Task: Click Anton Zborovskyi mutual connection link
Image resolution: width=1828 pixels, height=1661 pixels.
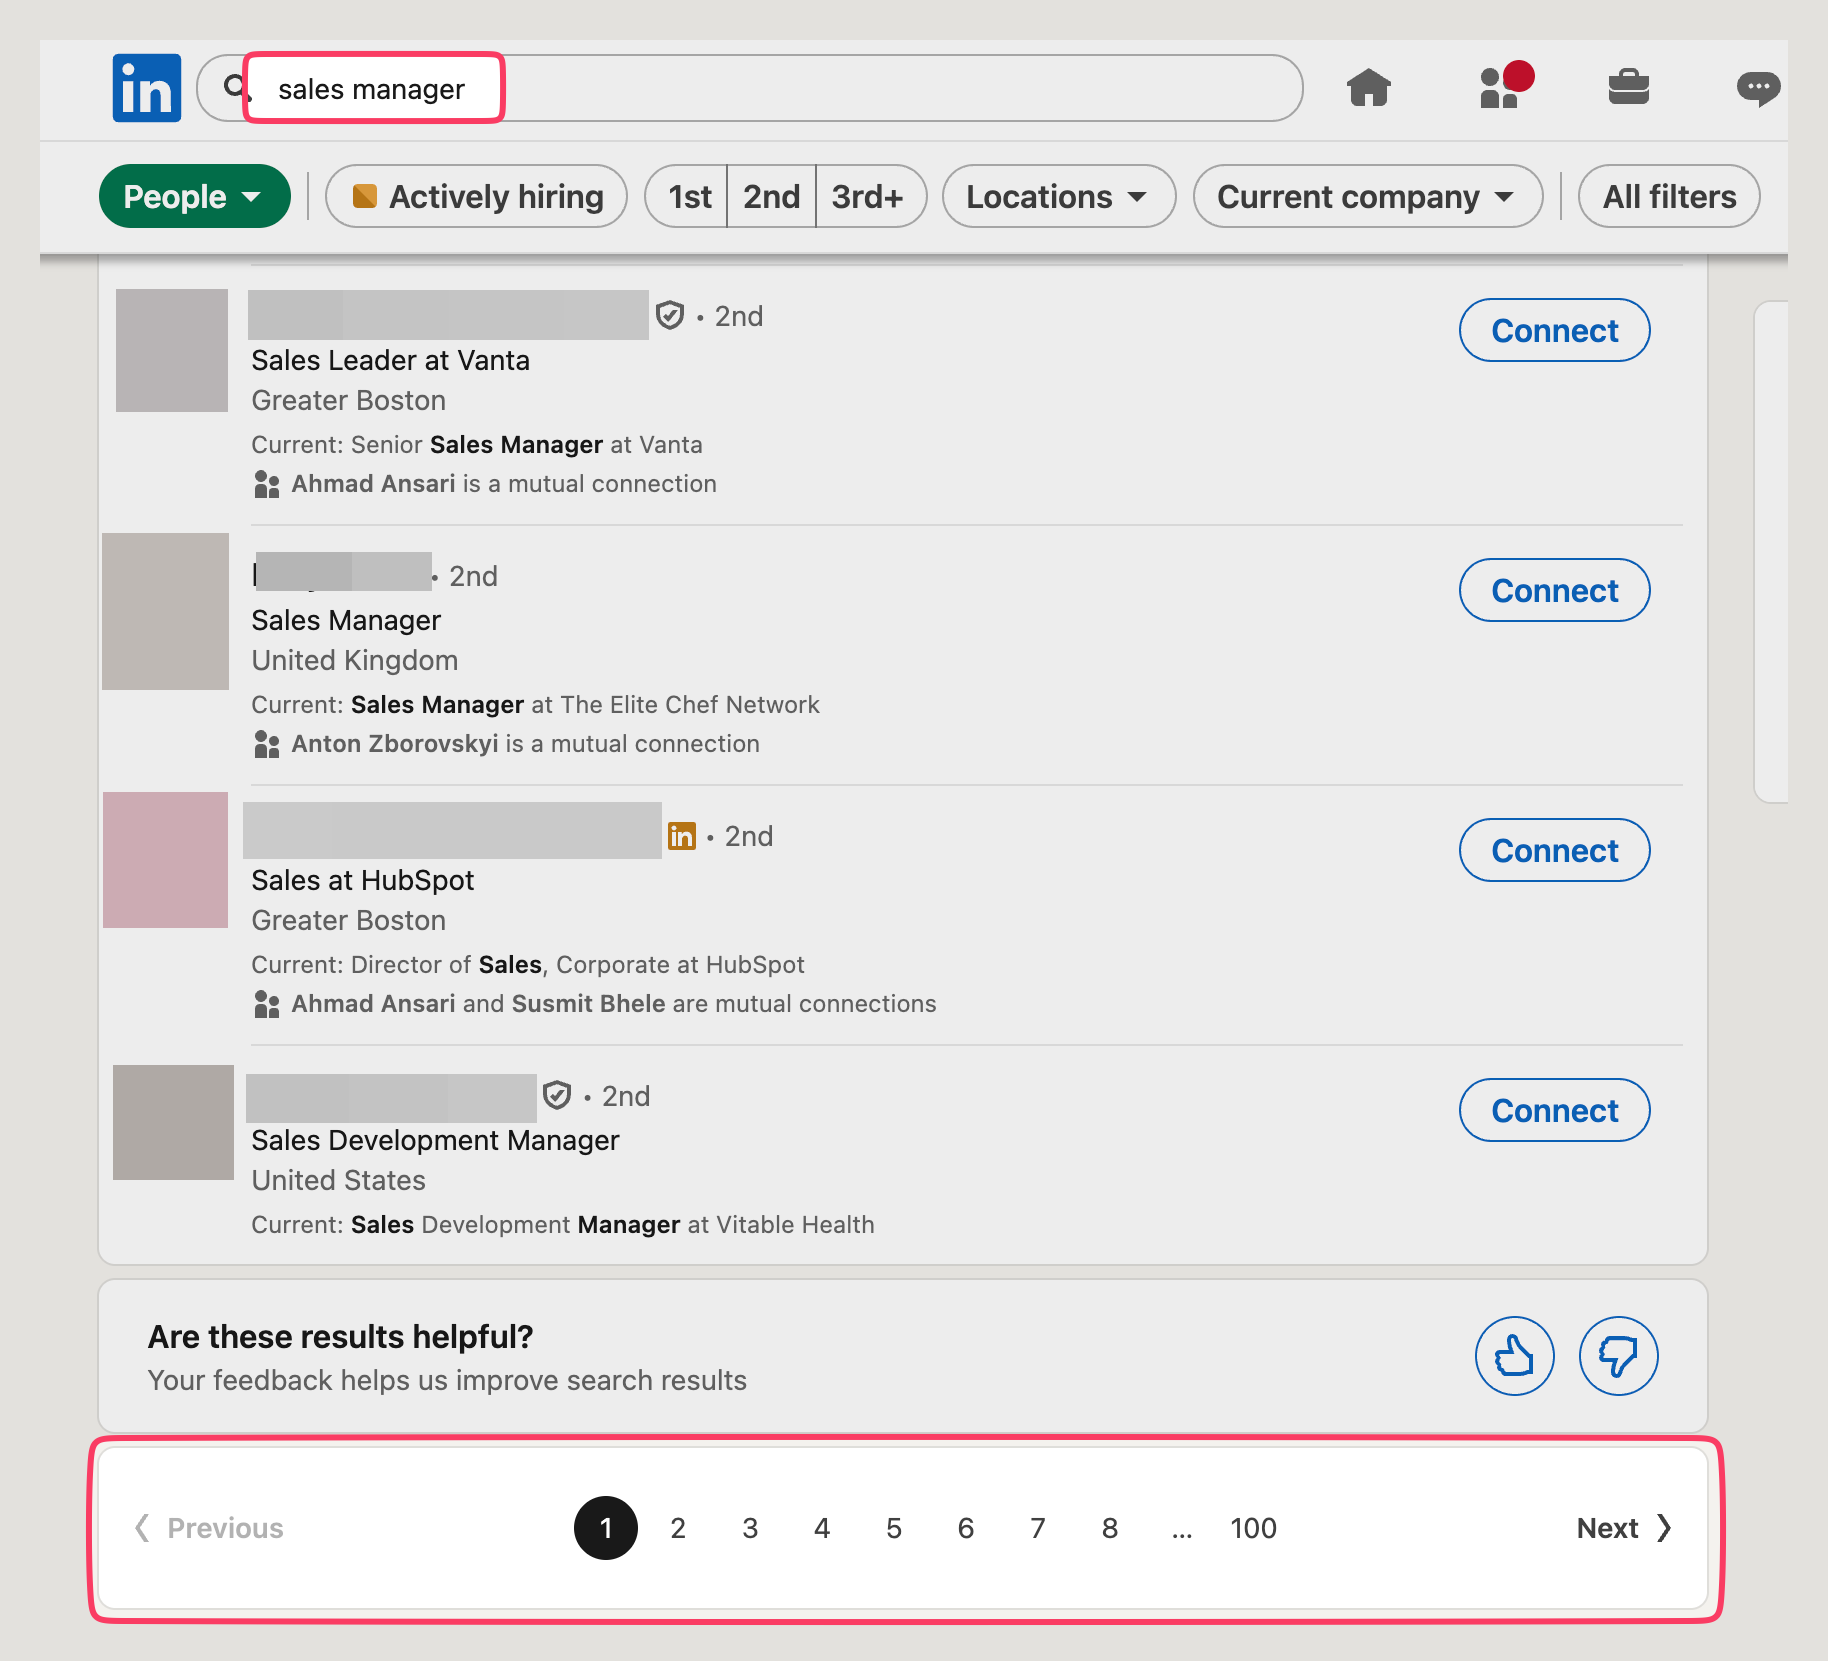Action: point(395,744)
